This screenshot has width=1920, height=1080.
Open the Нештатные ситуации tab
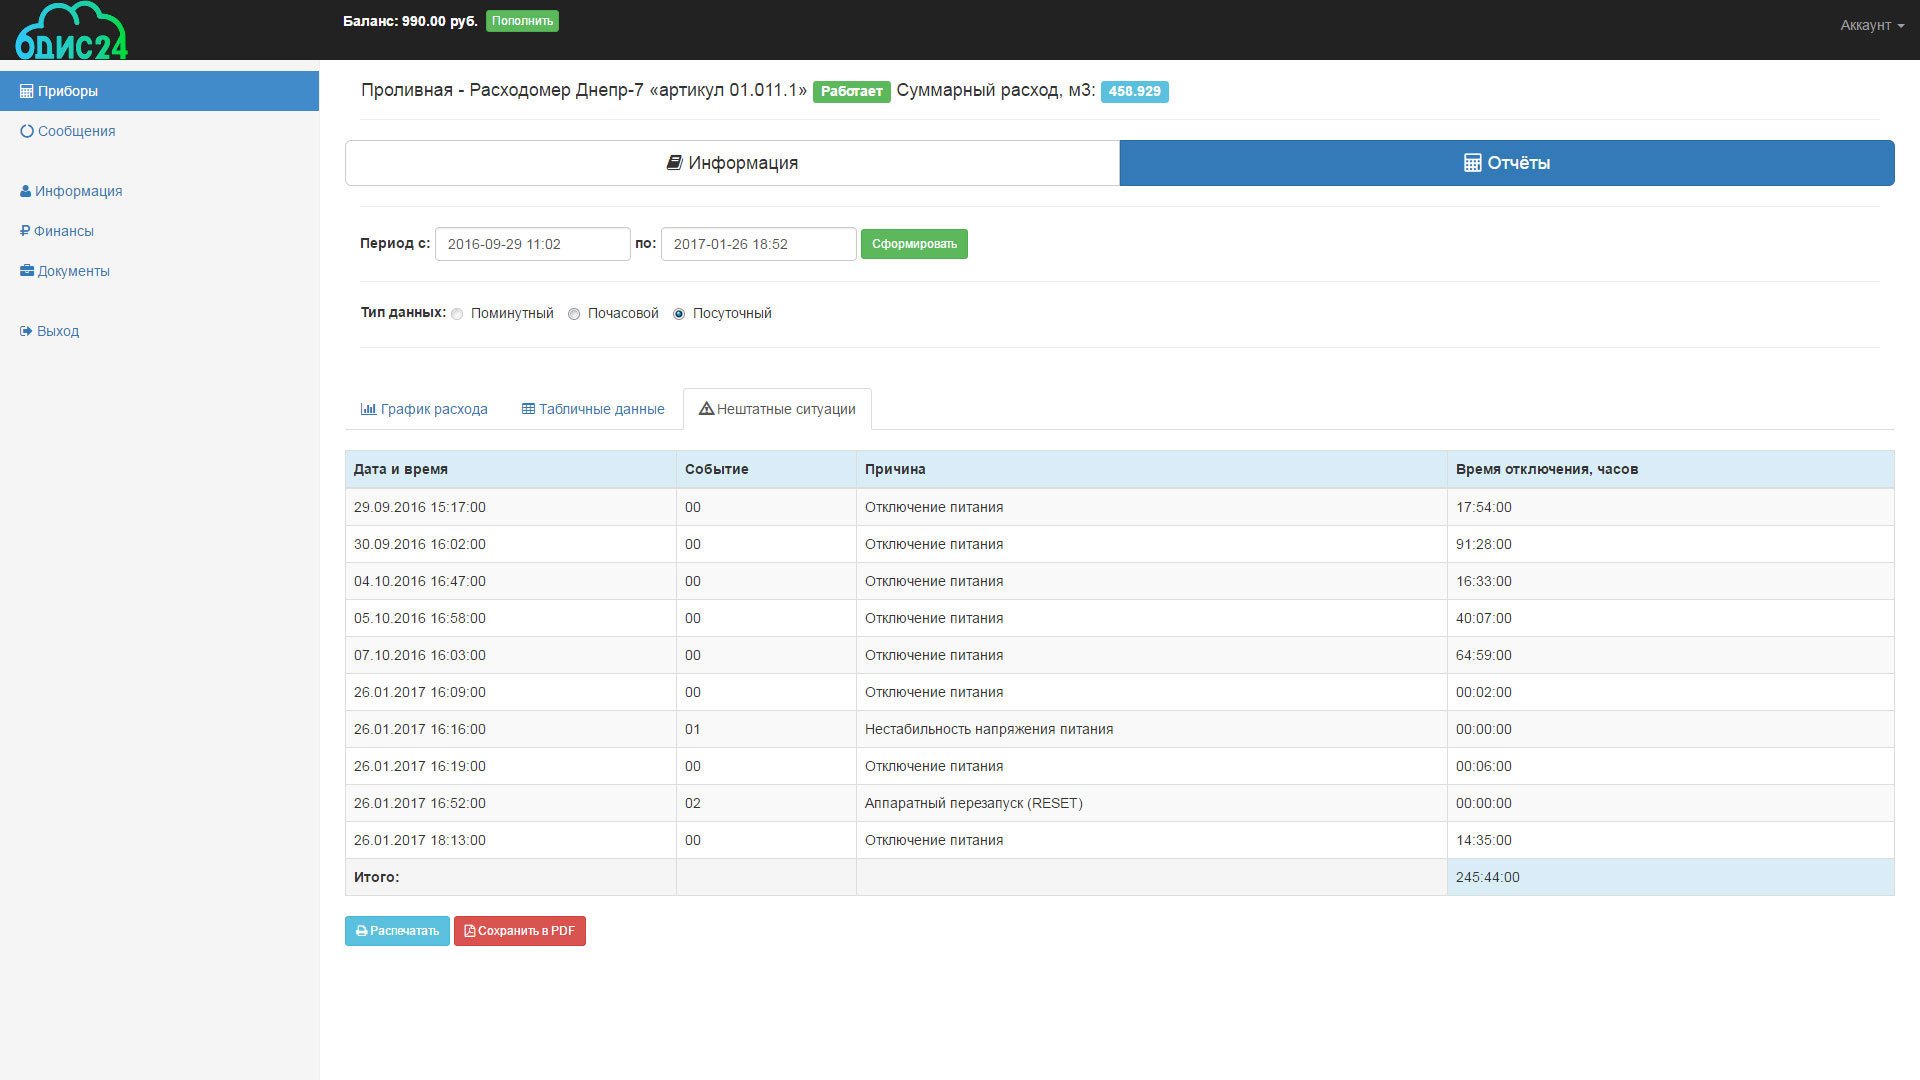coord(777,409)
